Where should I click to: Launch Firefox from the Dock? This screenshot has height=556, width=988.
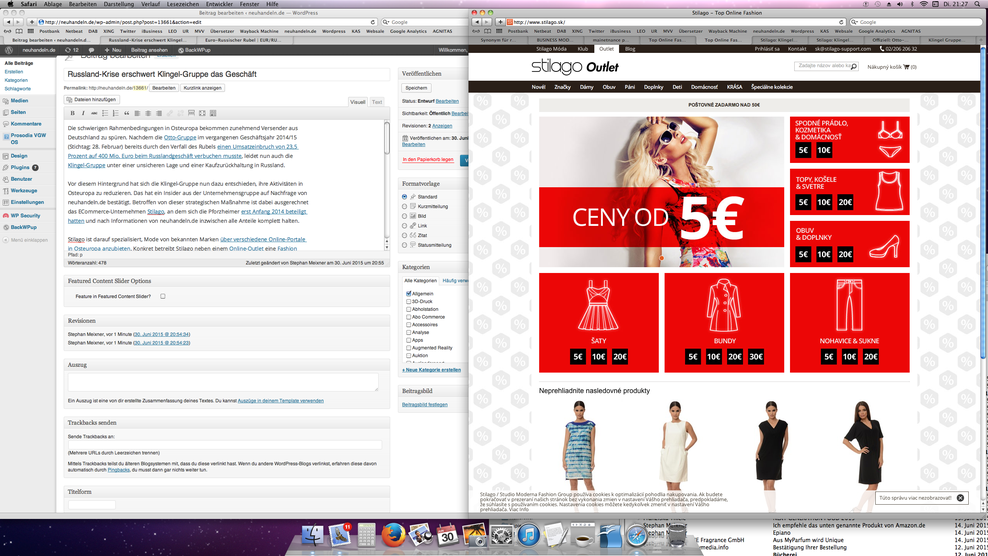393,536
